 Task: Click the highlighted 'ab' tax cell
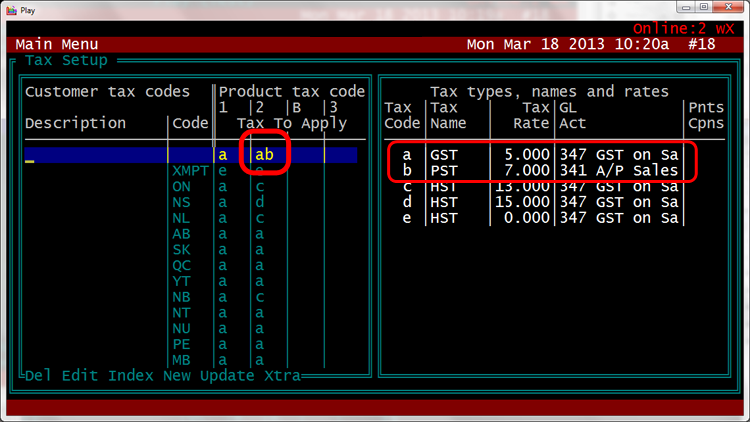click(264, 155)
